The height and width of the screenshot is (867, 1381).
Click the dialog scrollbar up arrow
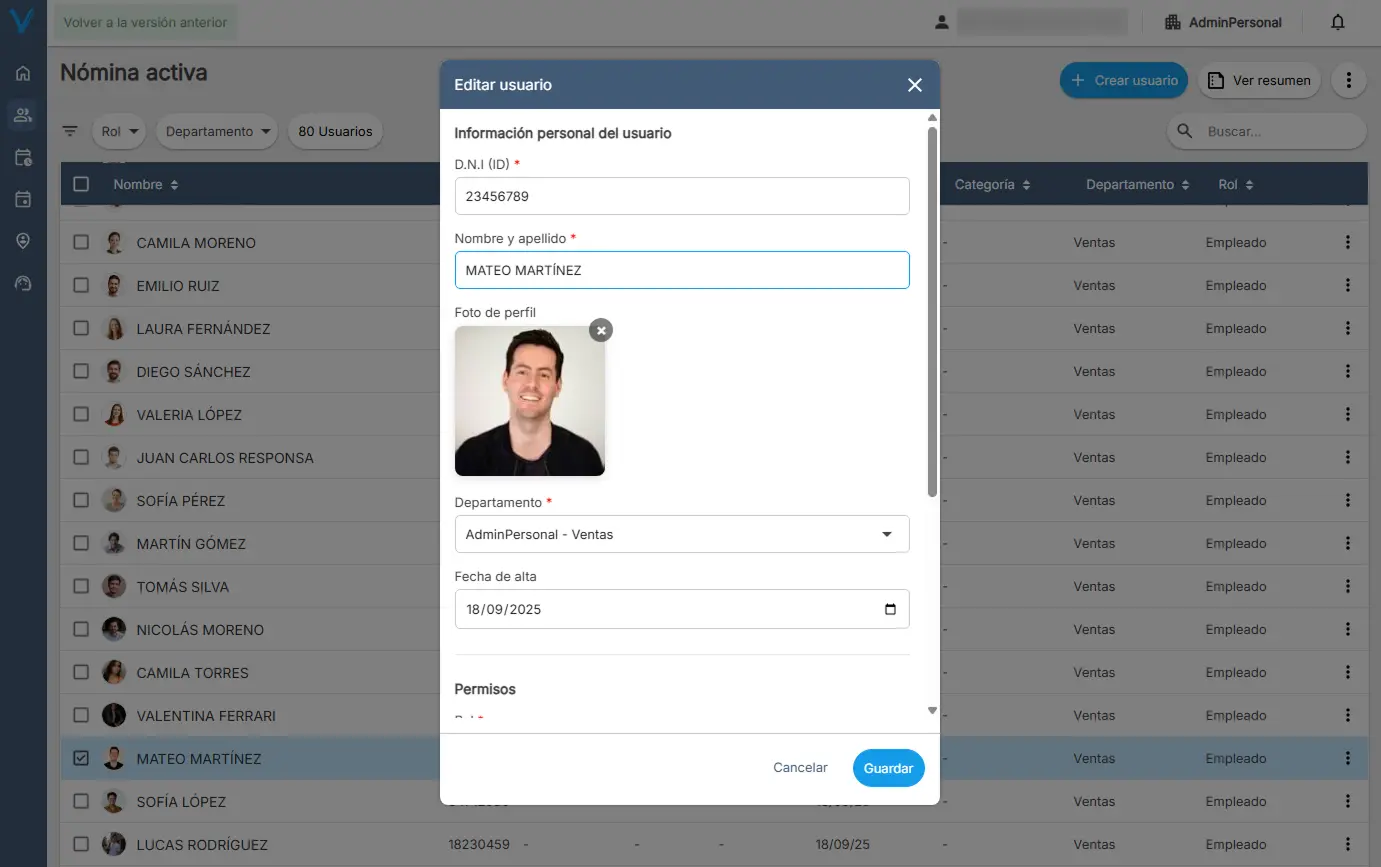[932, 118]
